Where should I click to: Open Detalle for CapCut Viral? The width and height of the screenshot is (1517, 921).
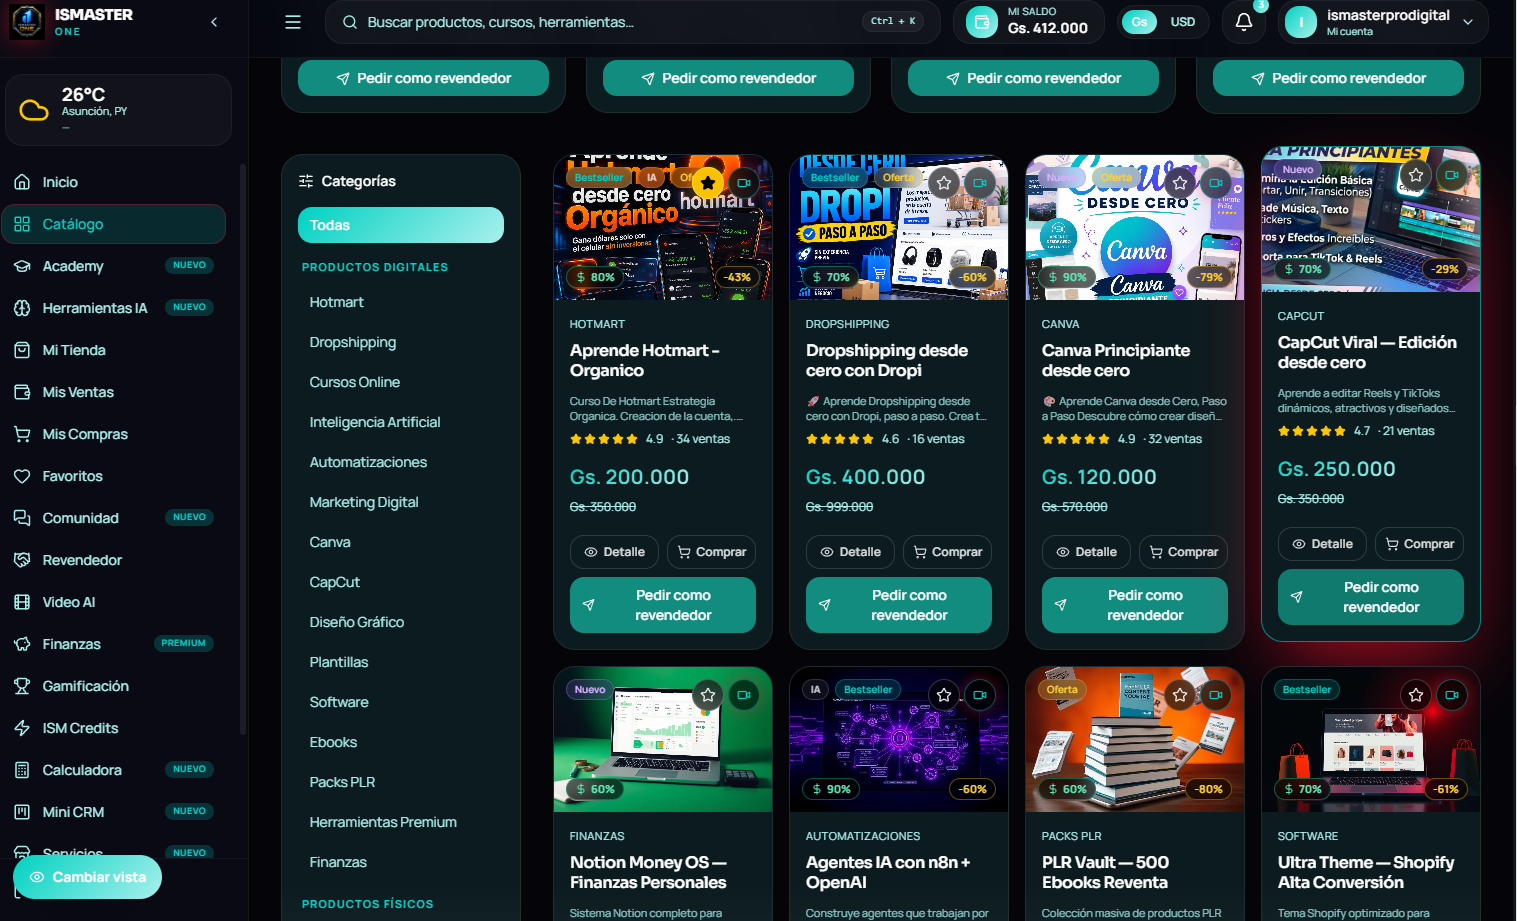pyautogui.click(x=1322, y=544)
